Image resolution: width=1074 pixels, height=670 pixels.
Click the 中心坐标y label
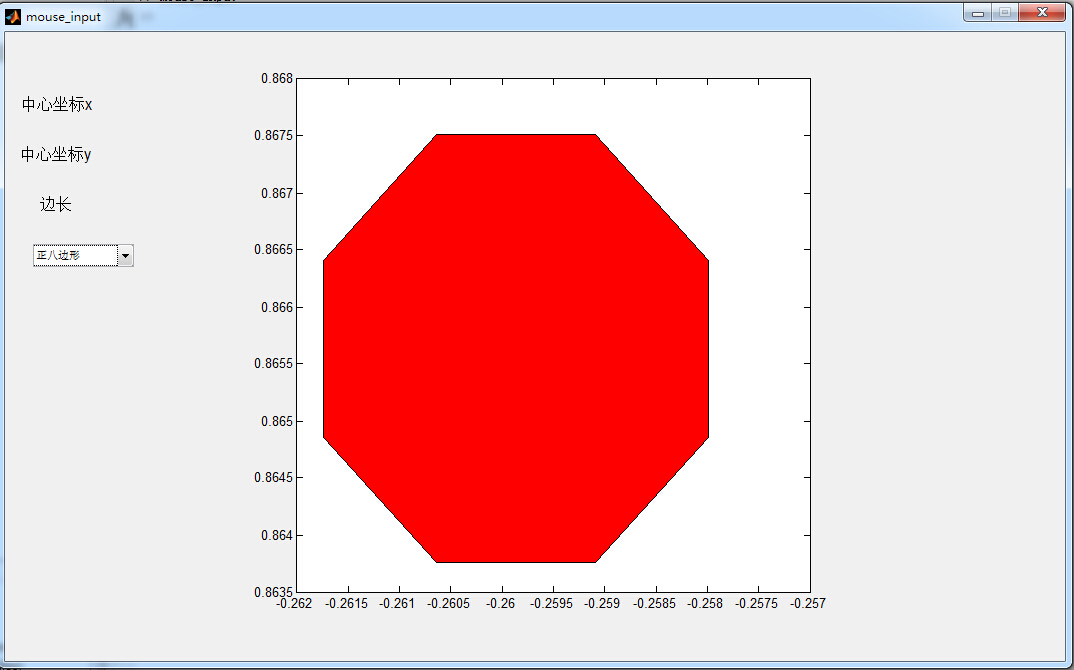56,155
